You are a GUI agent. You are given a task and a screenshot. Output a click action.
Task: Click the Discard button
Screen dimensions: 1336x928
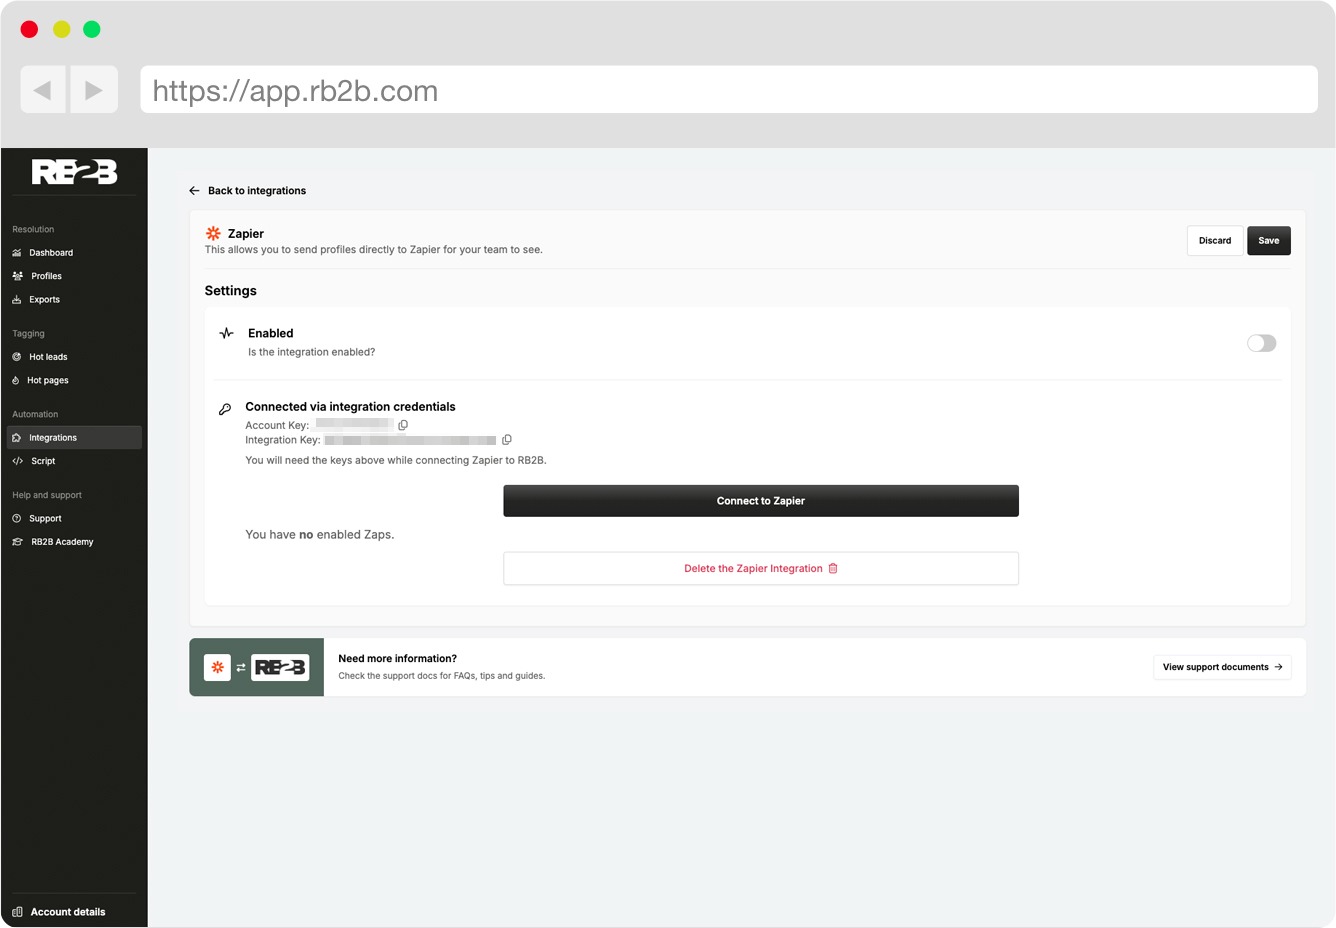(1215, 241)
